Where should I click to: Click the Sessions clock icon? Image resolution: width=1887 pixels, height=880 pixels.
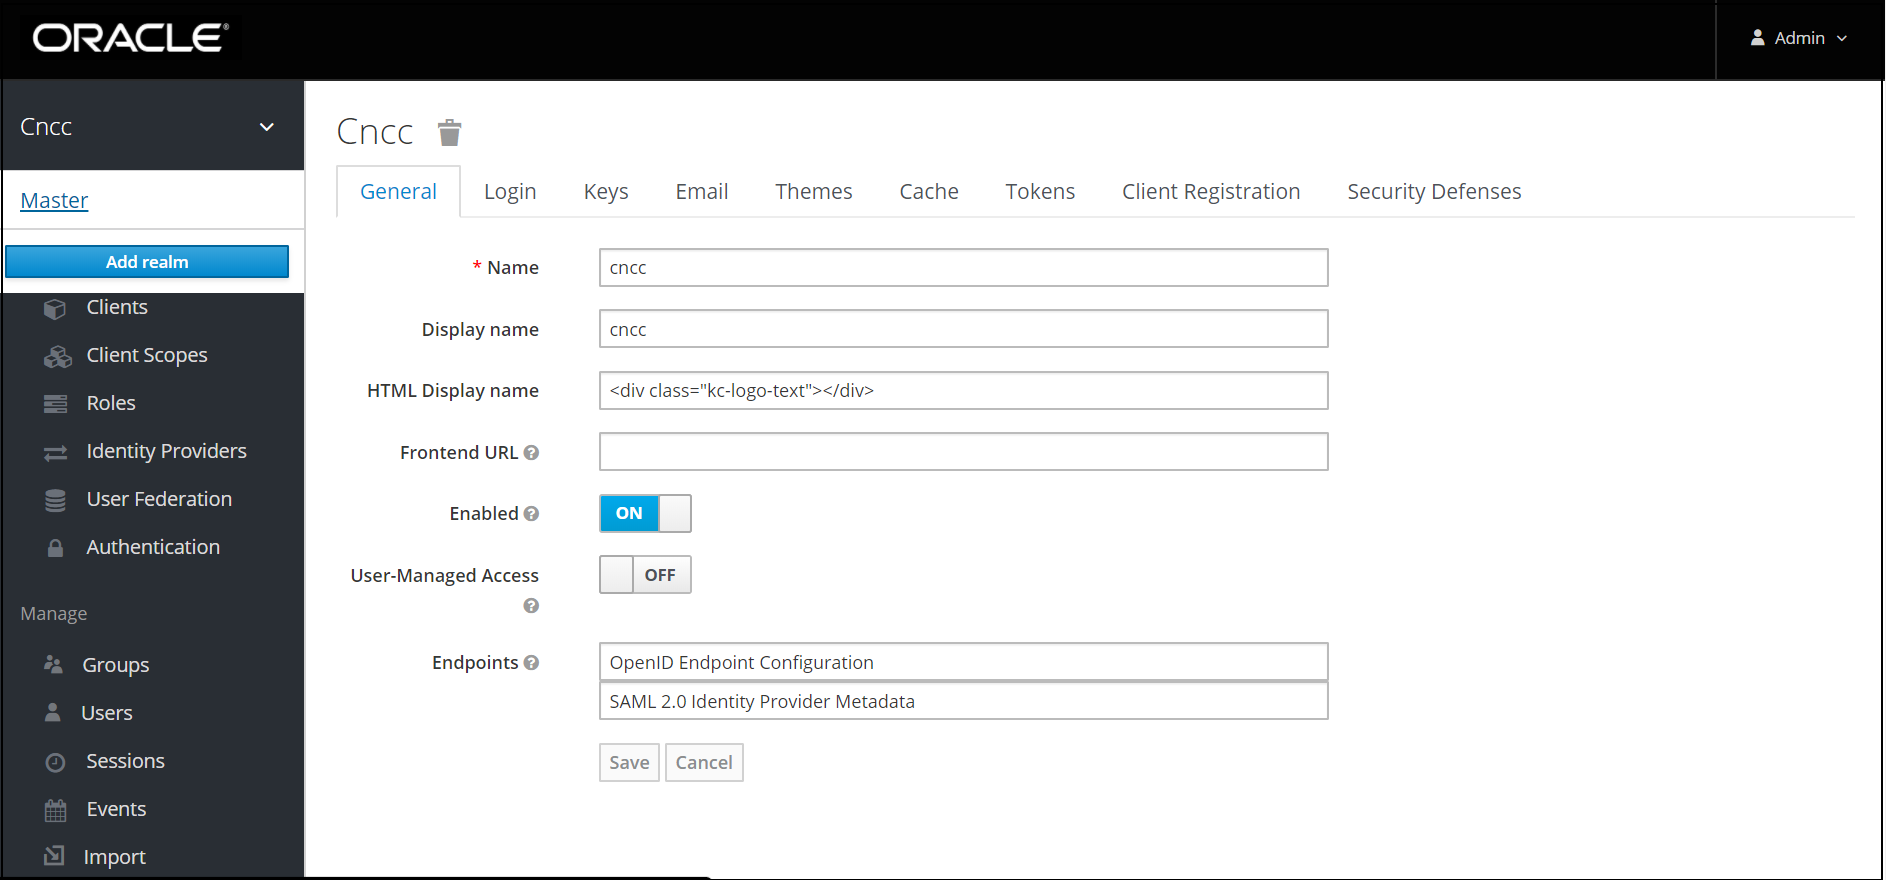(x=56, y=762)
